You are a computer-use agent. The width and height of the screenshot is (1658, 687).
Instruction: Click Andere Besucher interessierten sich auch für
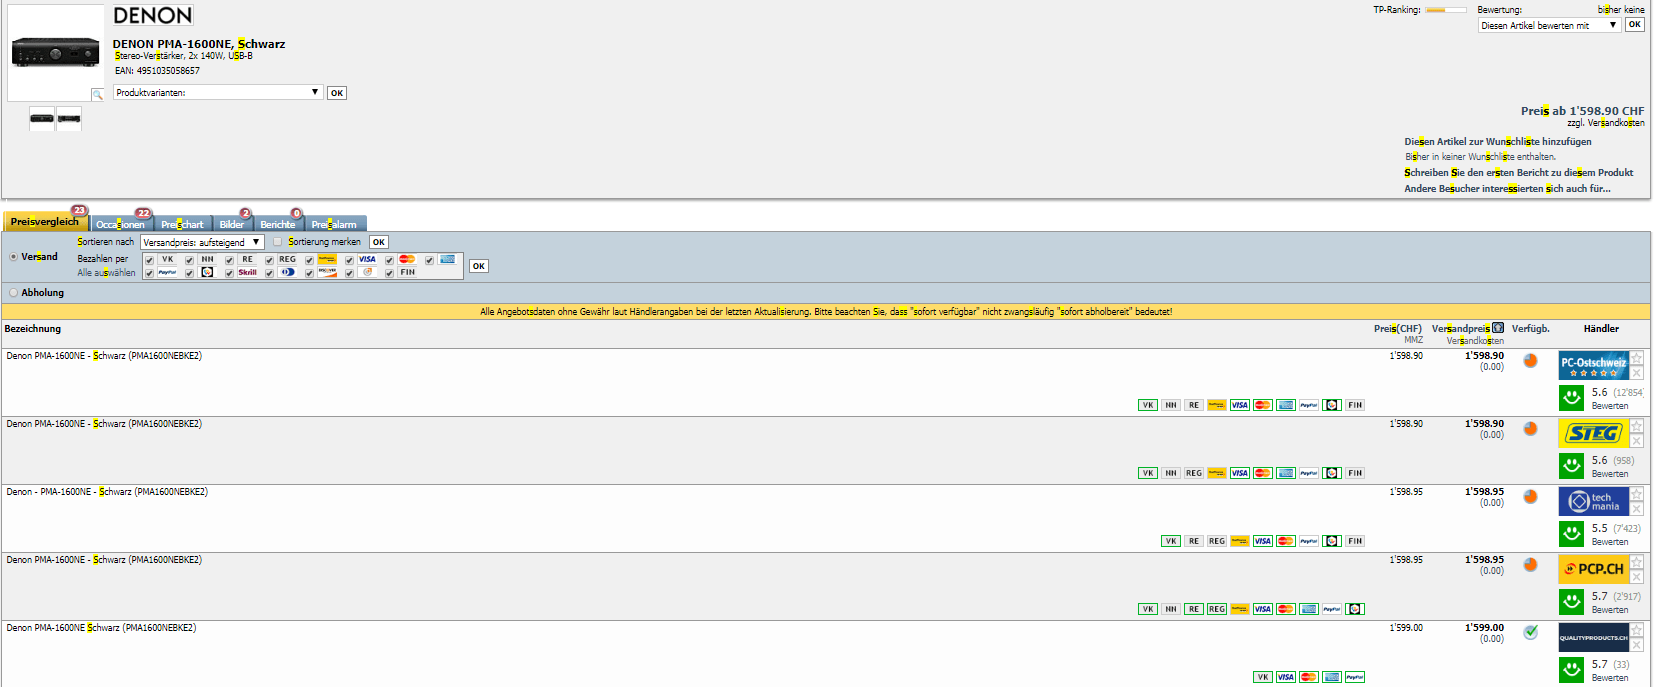click(x=1508, y=189)
